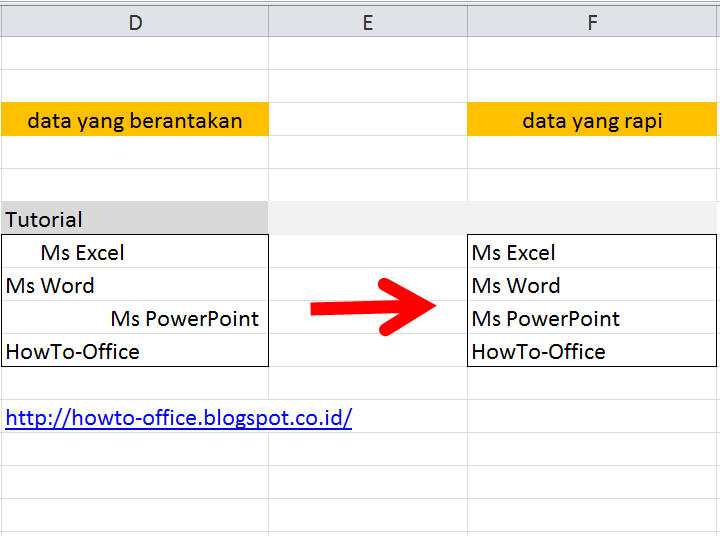
Task: Click the 'data yang berantakan' cell
Action: click(135, 119)
